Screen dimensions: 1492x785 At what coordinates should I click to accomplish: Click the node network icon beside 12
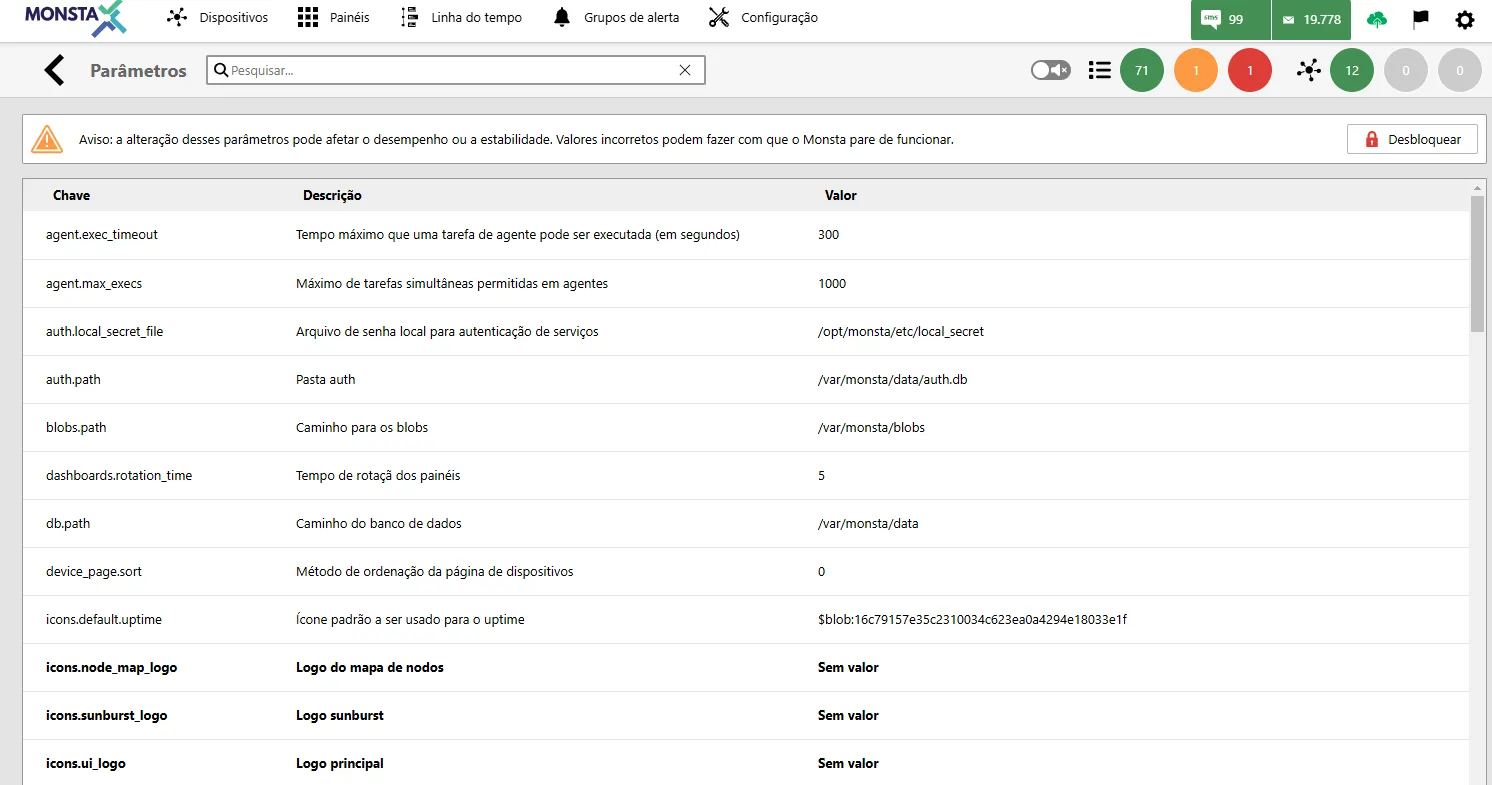pyautogui.click(x=1308, y=70)
